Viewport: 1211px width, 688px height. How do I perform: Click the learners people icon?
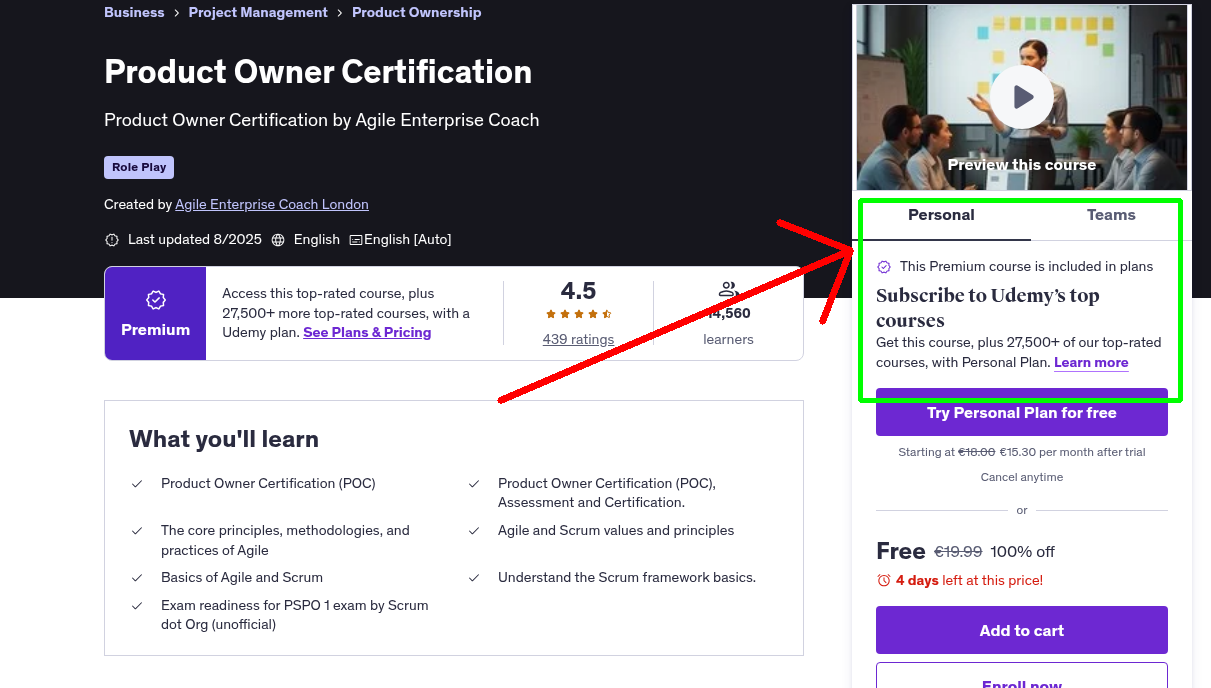click(728, 289)
